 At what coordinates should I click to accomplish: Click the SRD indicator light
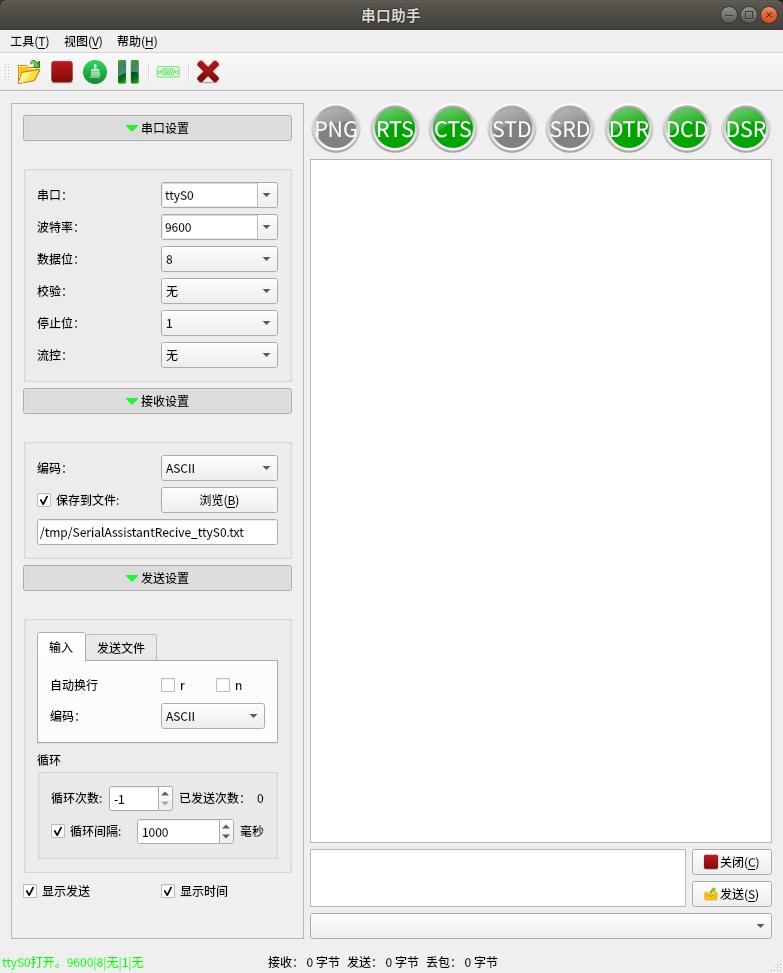pos(570,128)
